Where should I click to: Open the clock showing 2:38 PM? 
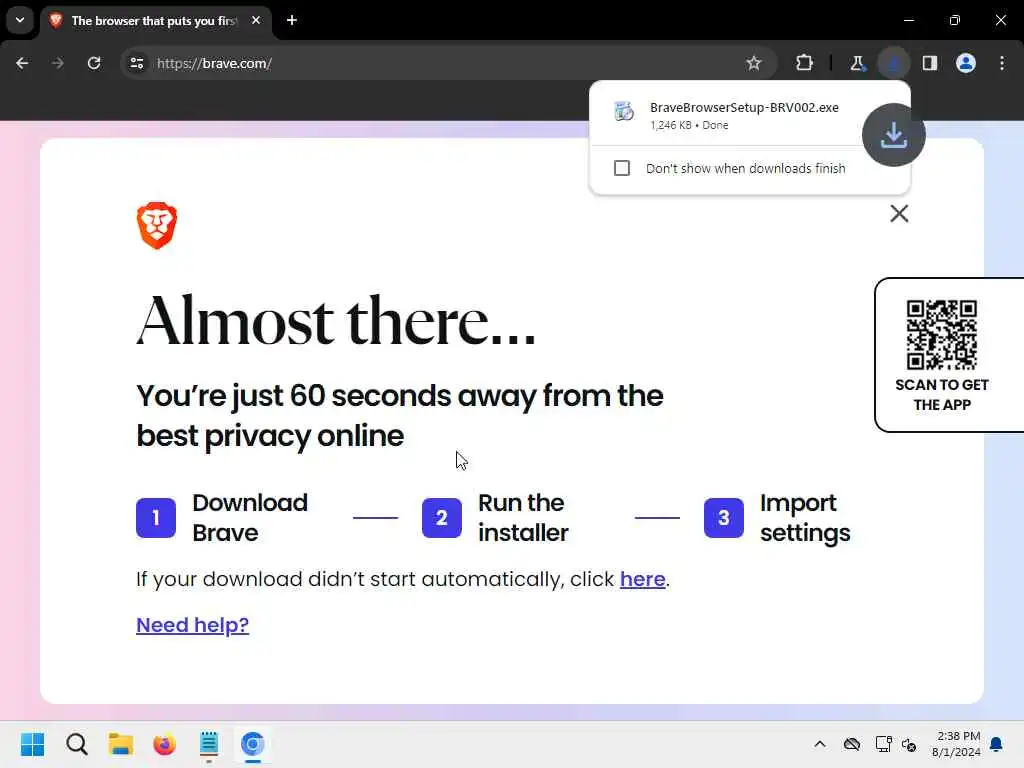[x=956, y=744]
